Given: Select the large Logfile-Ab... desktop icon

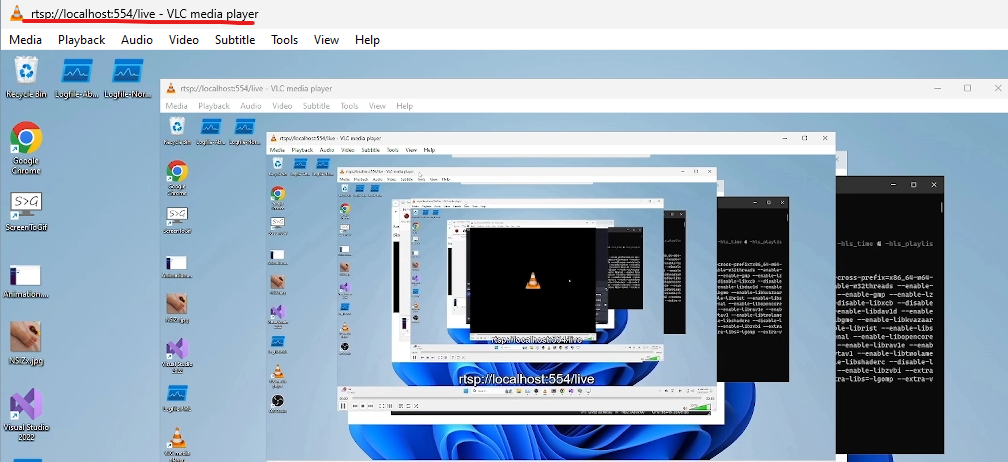Looking at the screenshot, I should click(76, 77).
